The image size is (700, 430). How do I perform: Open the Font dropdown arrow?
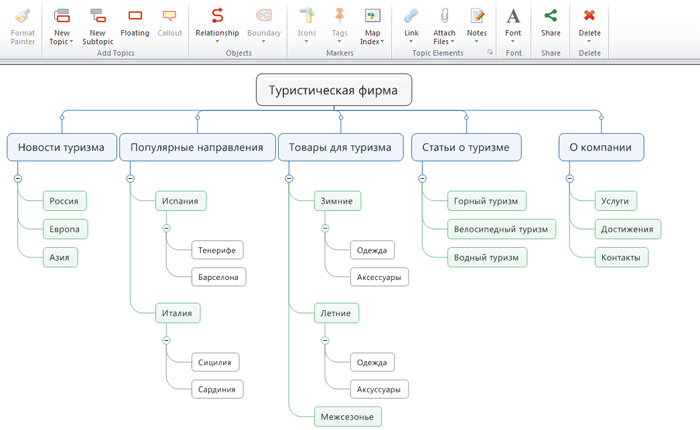coord(513,42)
